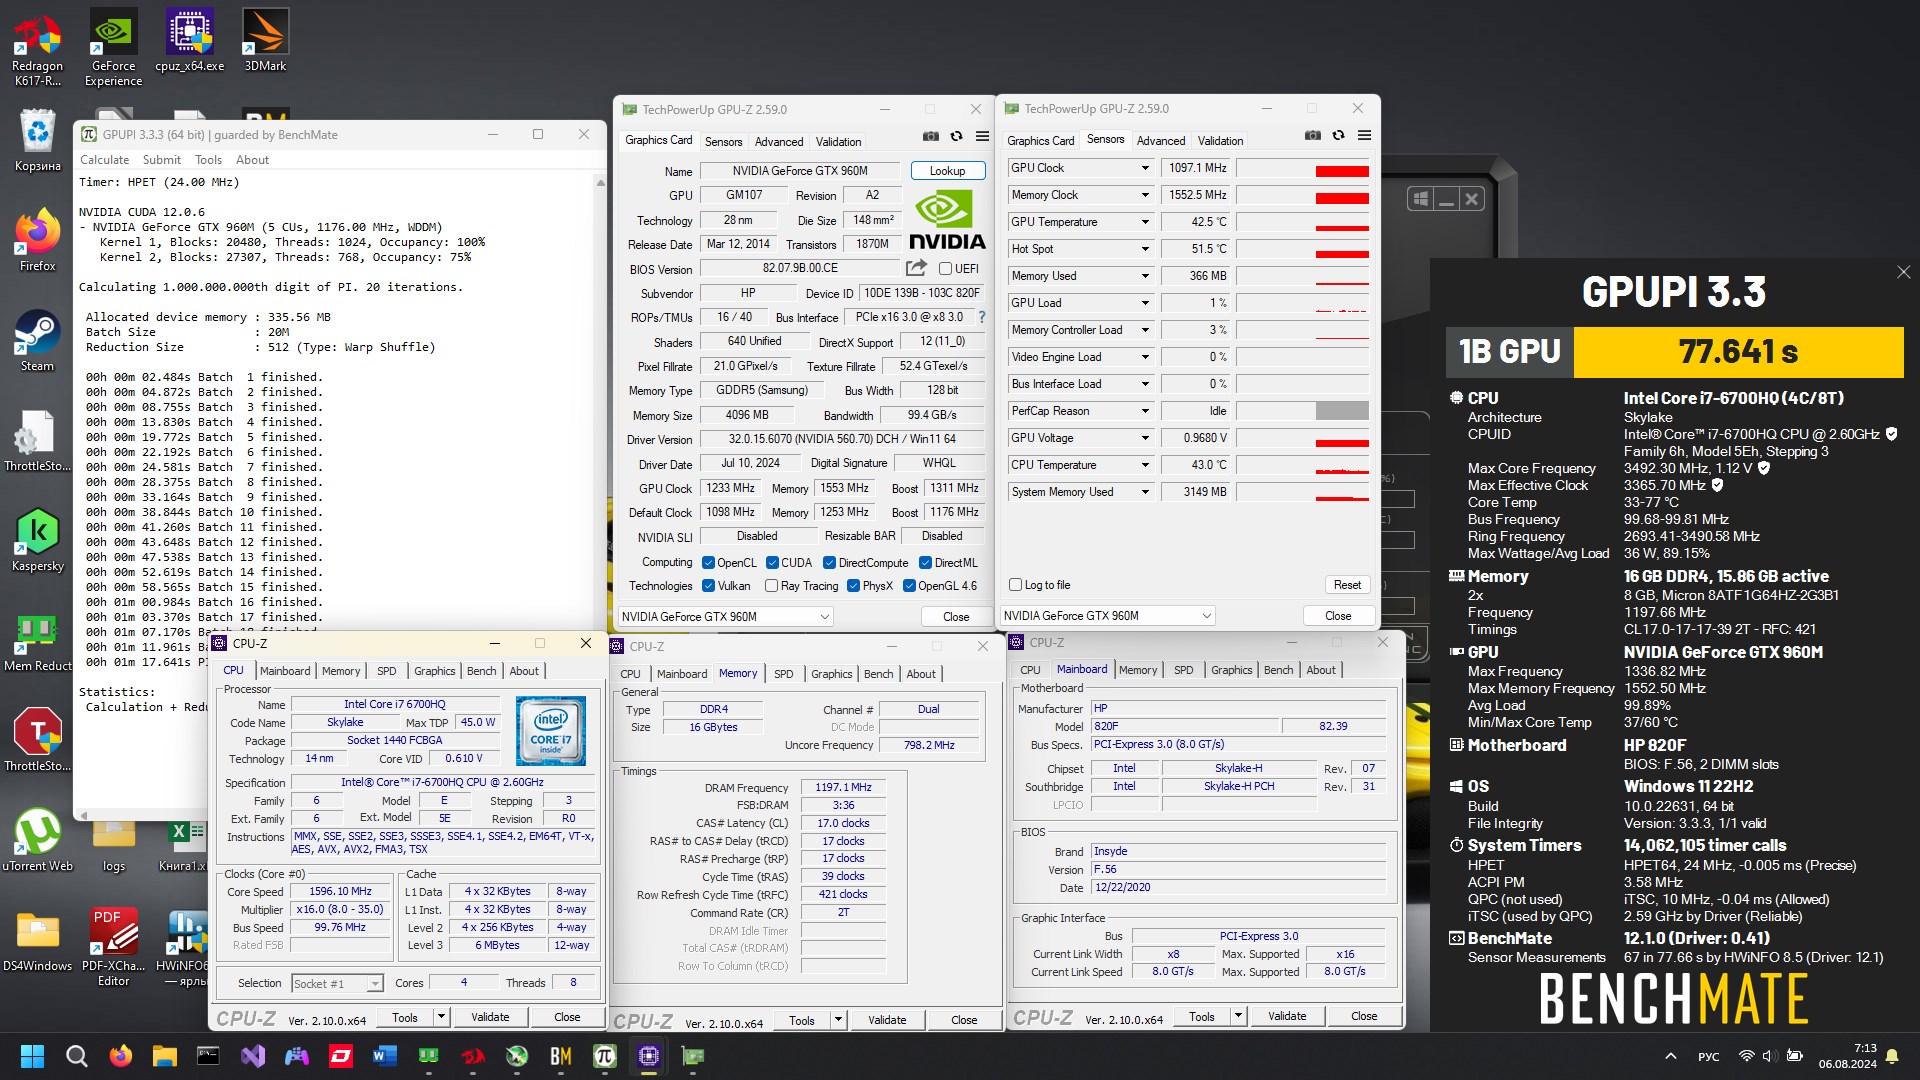
Task: Switch to Advanced tab in left GPU-Z window
Action: click(x=779, y=142)
